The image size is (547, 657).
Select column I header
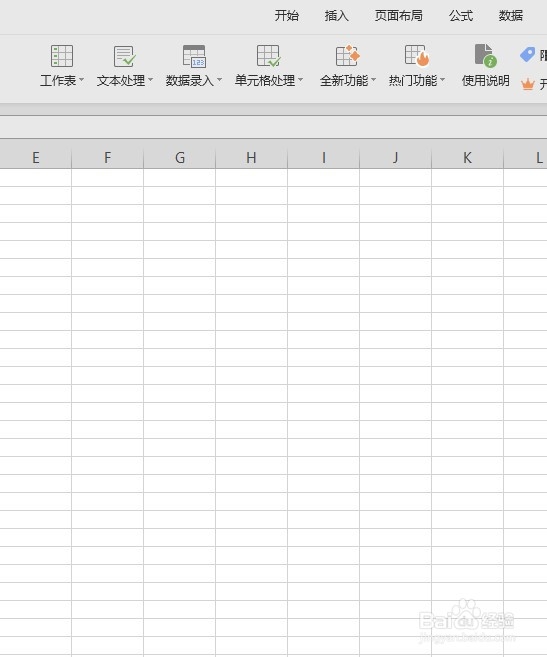click(324, 158)
